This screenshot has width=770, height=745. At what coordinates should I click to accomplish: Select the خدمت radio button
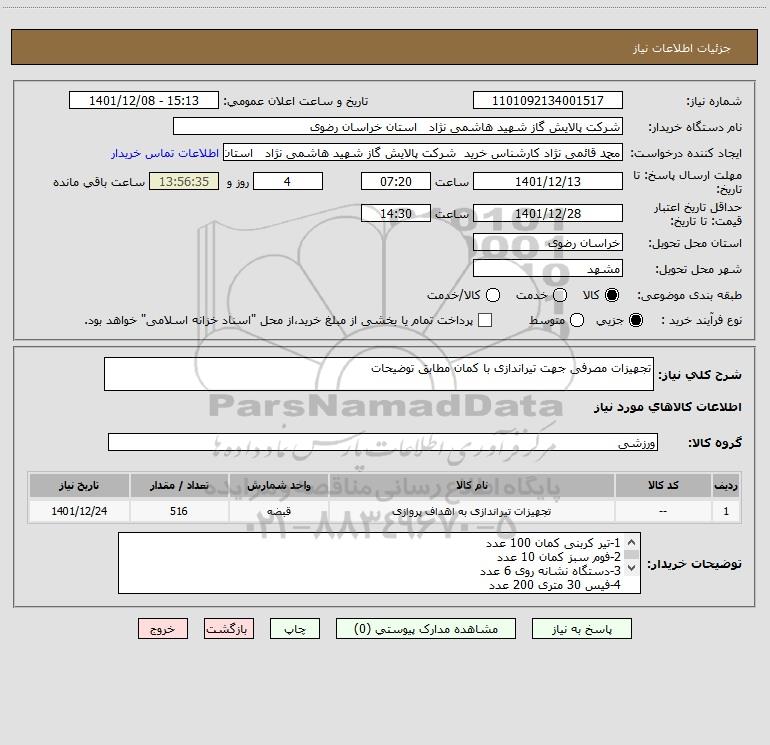pyautogui.click(x=560, y=295)
